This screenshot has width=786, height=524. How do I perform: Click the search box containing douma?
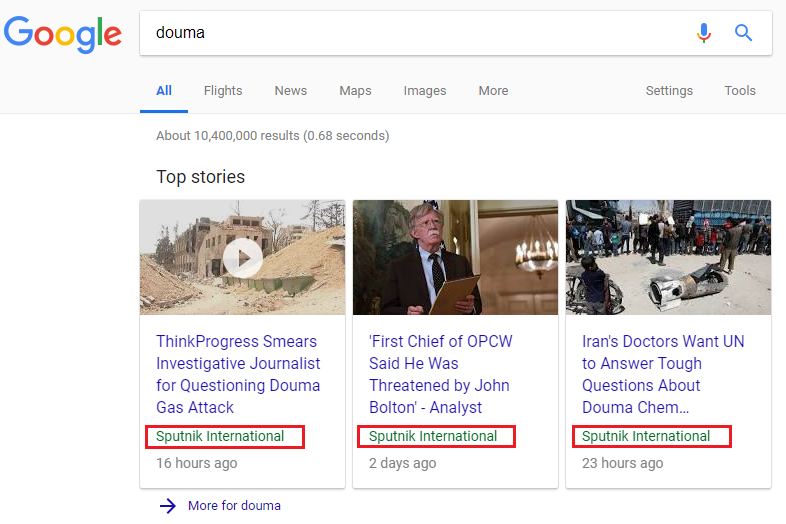click(x=416, y=33)
